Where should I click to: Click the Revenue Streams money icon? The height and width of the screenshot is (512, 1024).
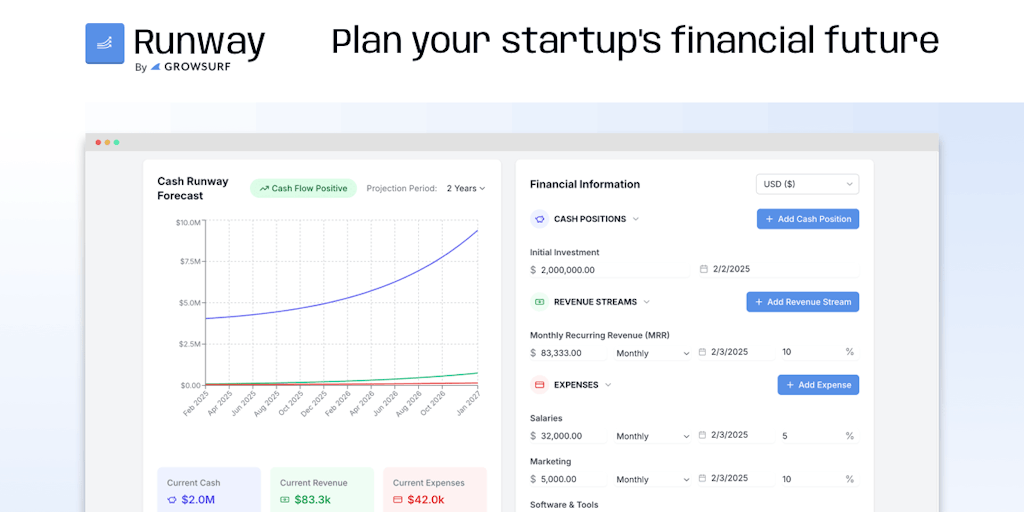[x=539, y=302]
